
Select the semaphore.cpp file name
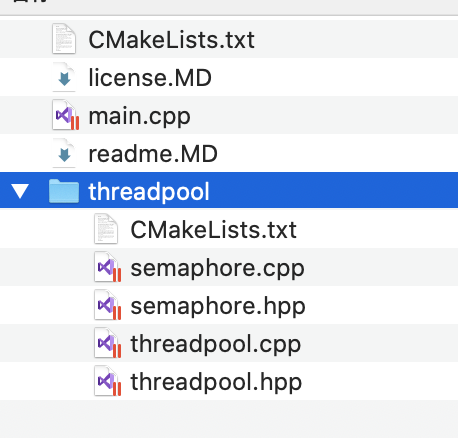[217, 268]
